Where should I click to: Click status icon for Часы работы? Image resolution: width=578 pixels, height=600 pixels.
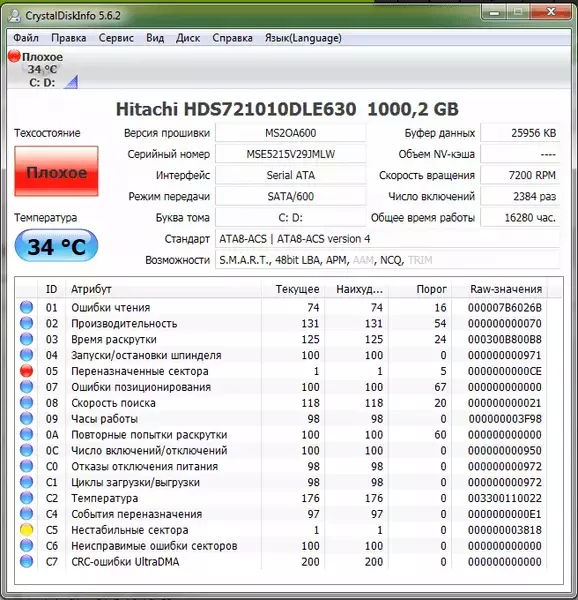tap(26, 419)
